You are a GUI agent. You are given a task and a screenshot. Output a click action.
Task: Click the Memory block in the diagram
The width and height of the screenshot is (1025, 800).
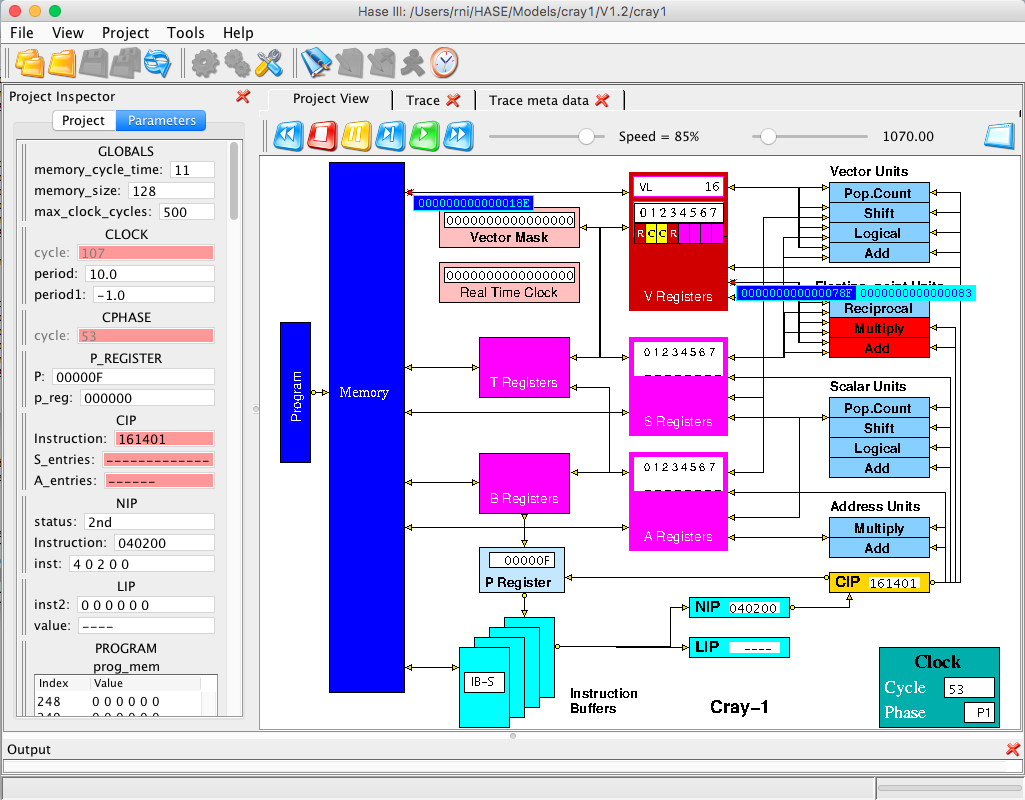coord(367,427)
